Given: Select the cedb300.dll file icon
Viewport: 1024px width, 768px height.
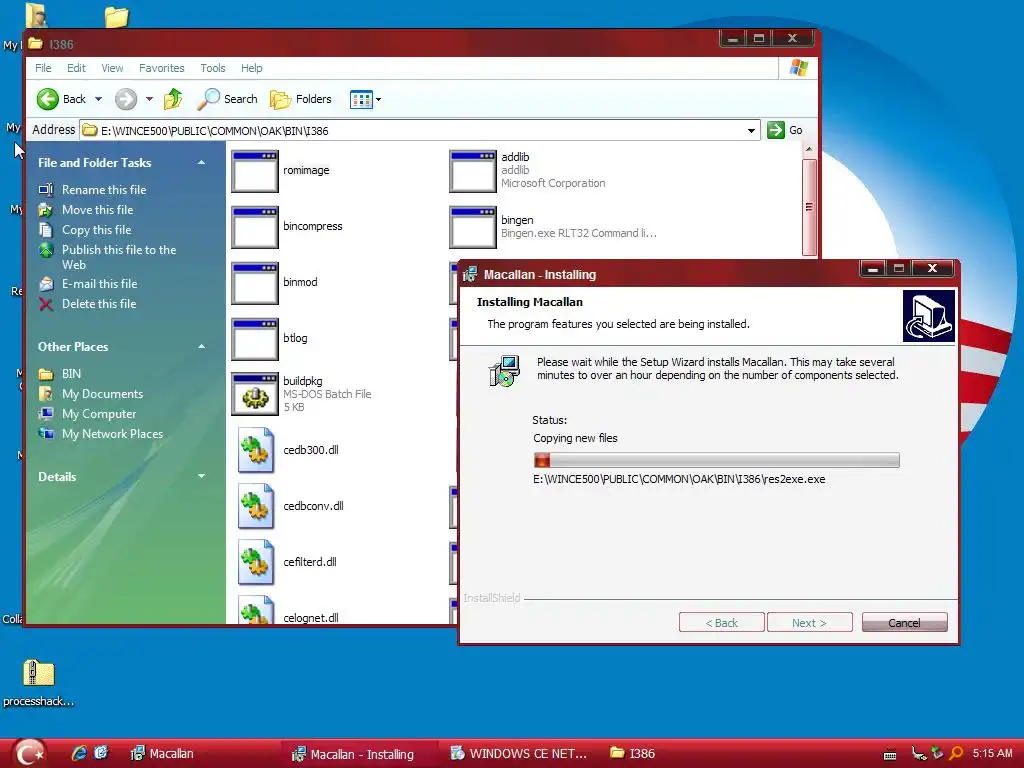Looking at the screenshot, I should (255, 450).
